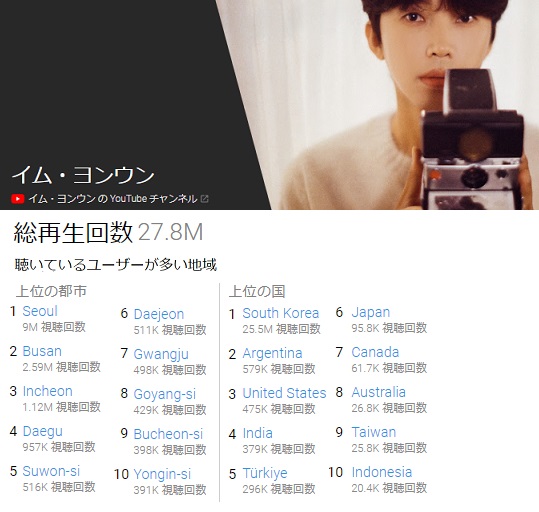The height and width of the screenshot is (512, 539).
Task: Click the external link icon beside channel text
Action: [204, 199]
